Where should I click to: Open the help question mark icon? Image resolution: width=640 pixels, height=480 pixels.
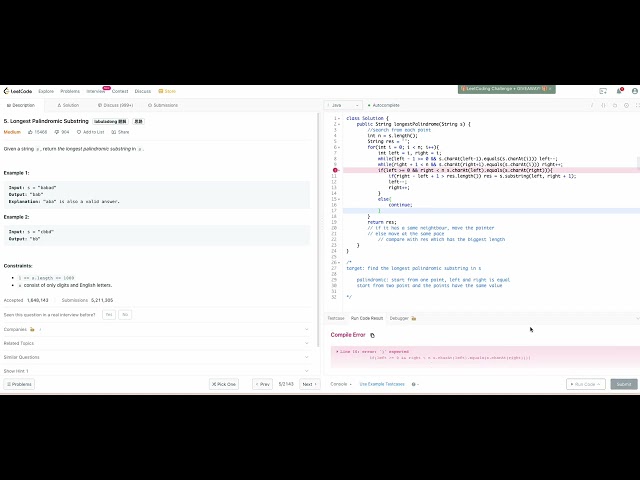pos(415,384)
